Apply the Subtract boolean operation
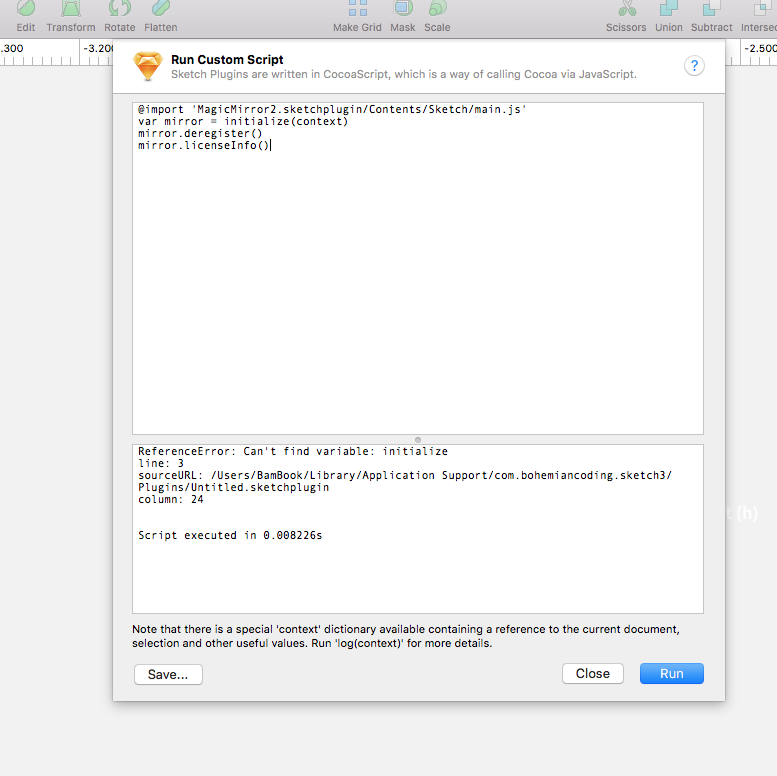This screenshot has width=777, height=776. [712, 16]
